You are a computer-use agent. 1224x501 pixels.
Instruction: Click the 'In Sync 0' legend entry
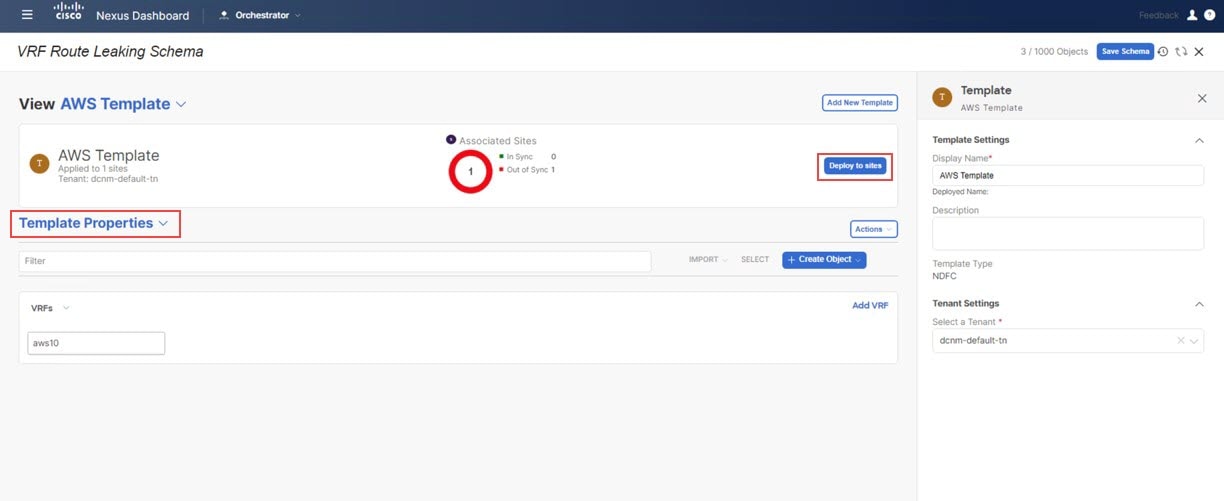(527, 157)
